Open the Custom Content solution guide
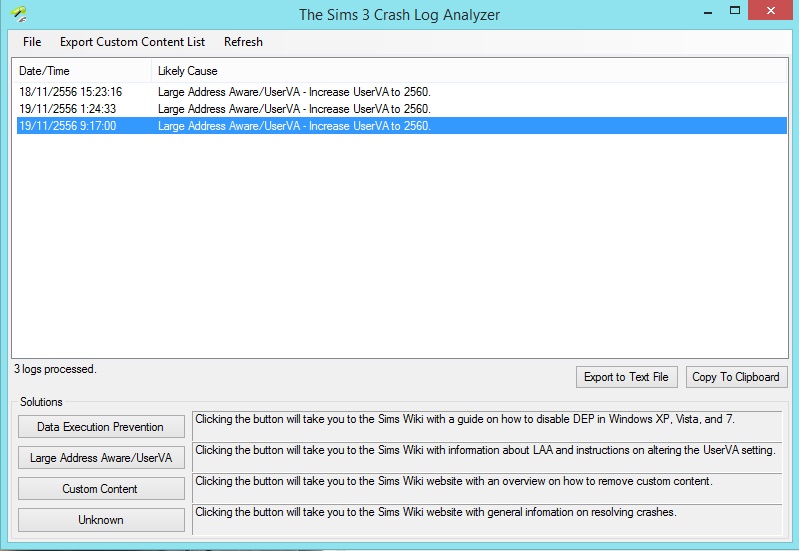This screenshot has height=551, width=799. [x=101, y=489]
